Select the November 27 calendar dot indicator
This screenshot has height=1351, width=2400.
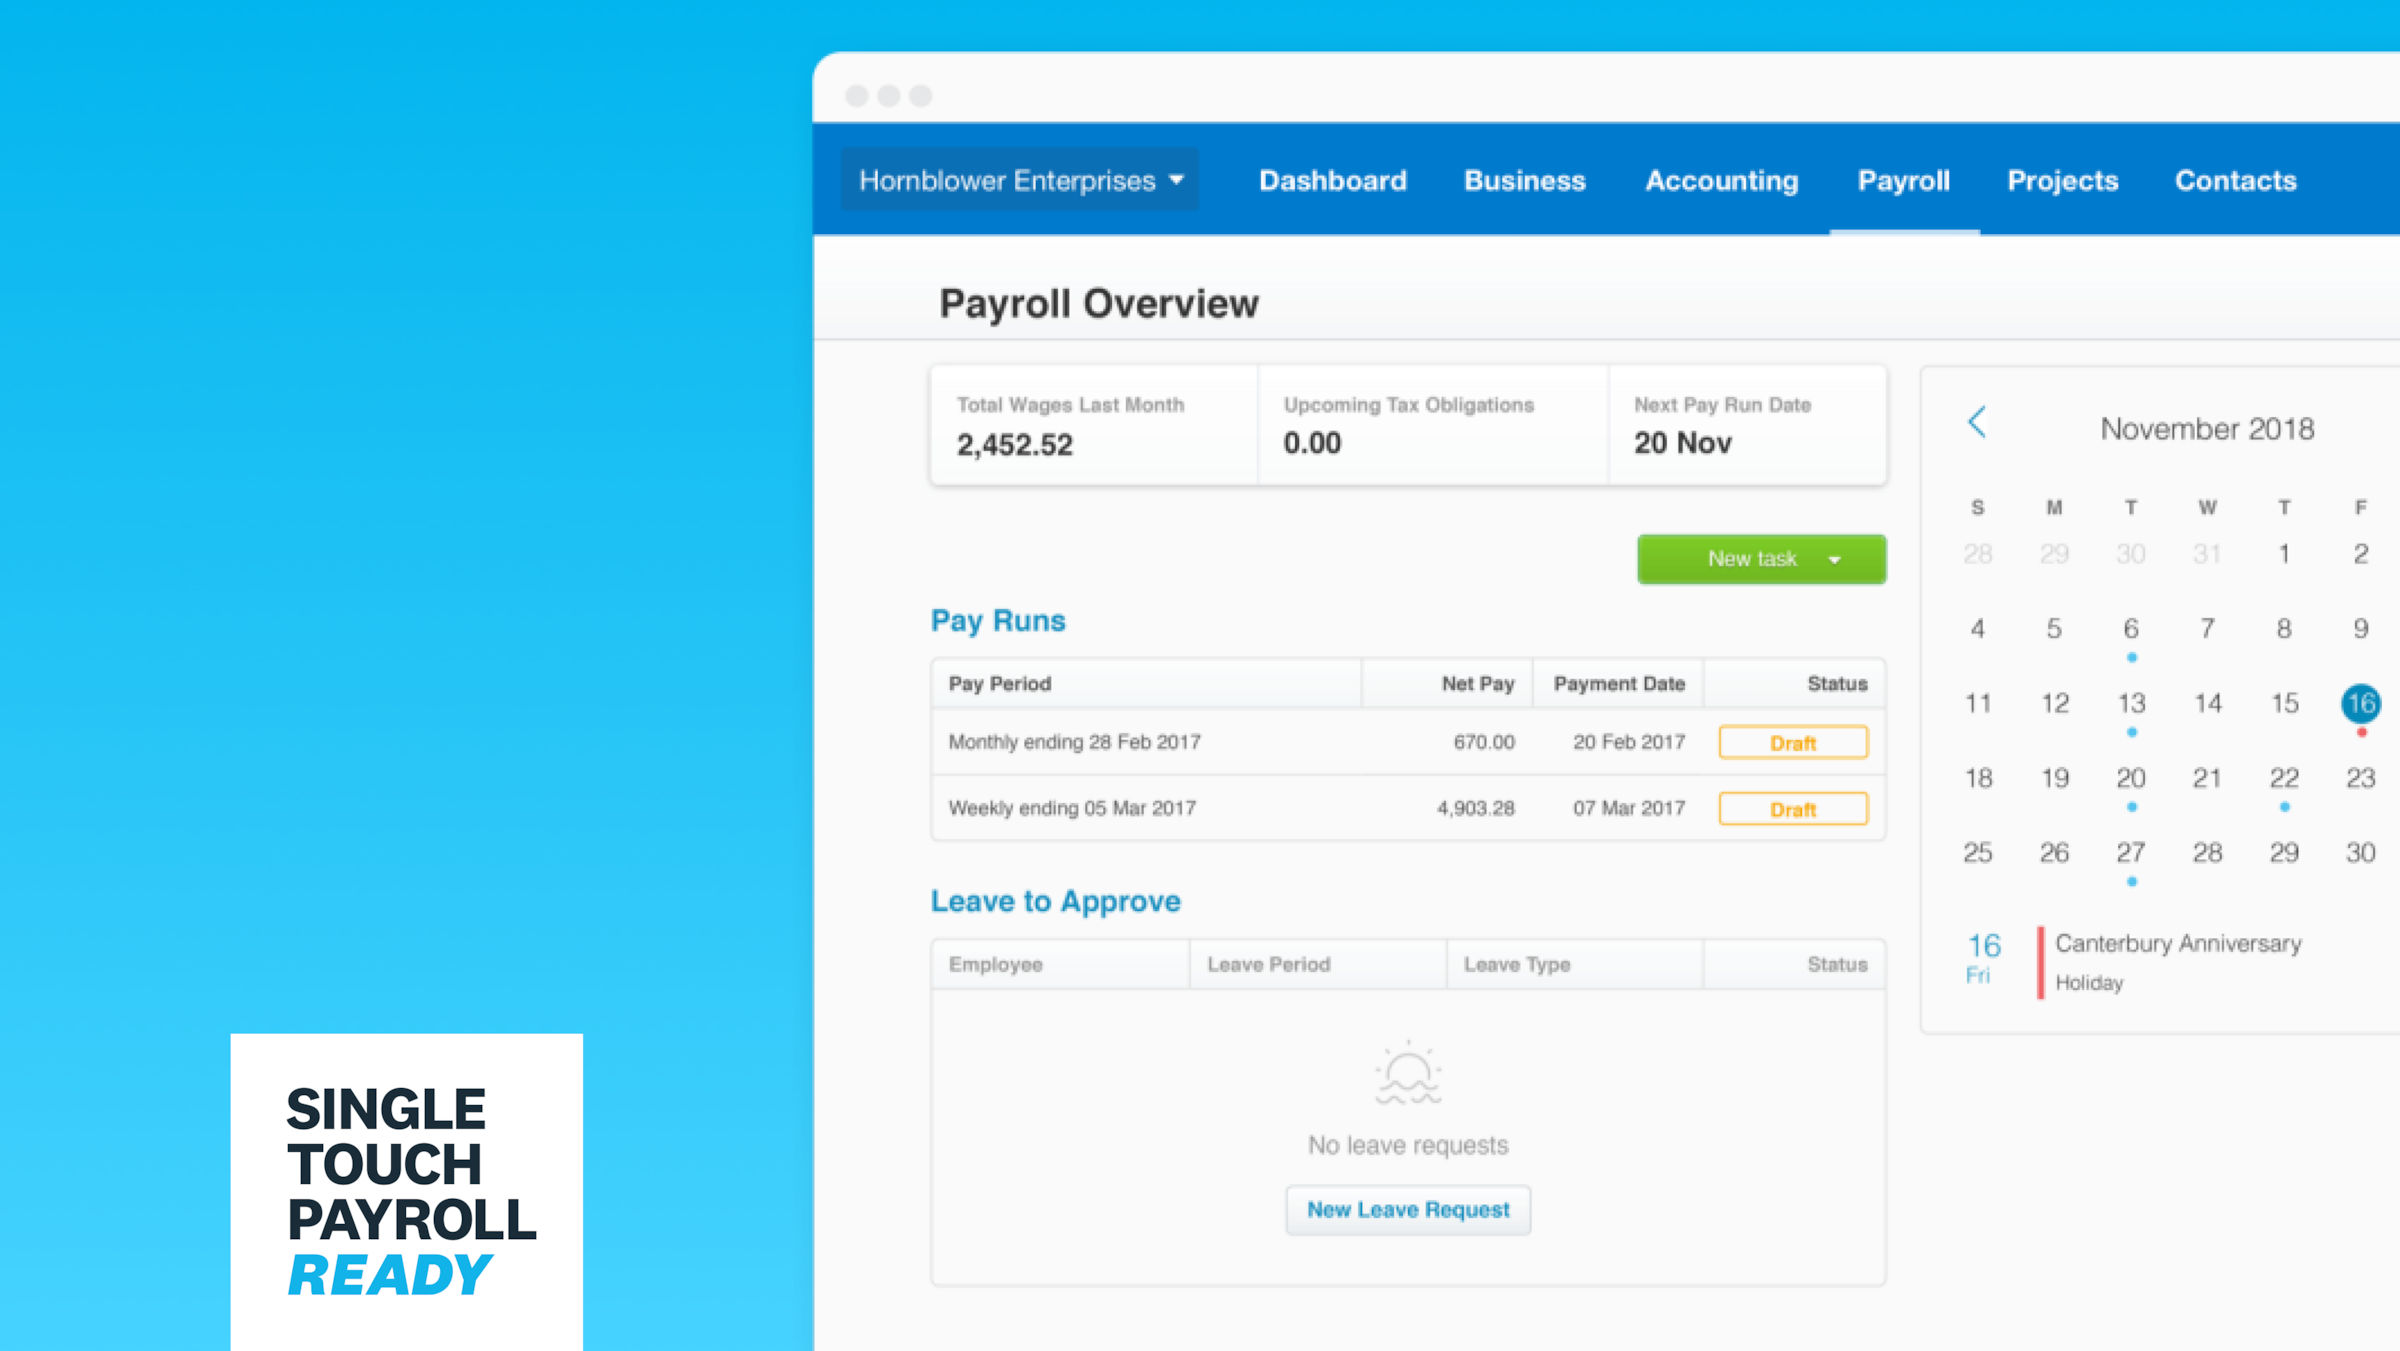(2131, 881)
